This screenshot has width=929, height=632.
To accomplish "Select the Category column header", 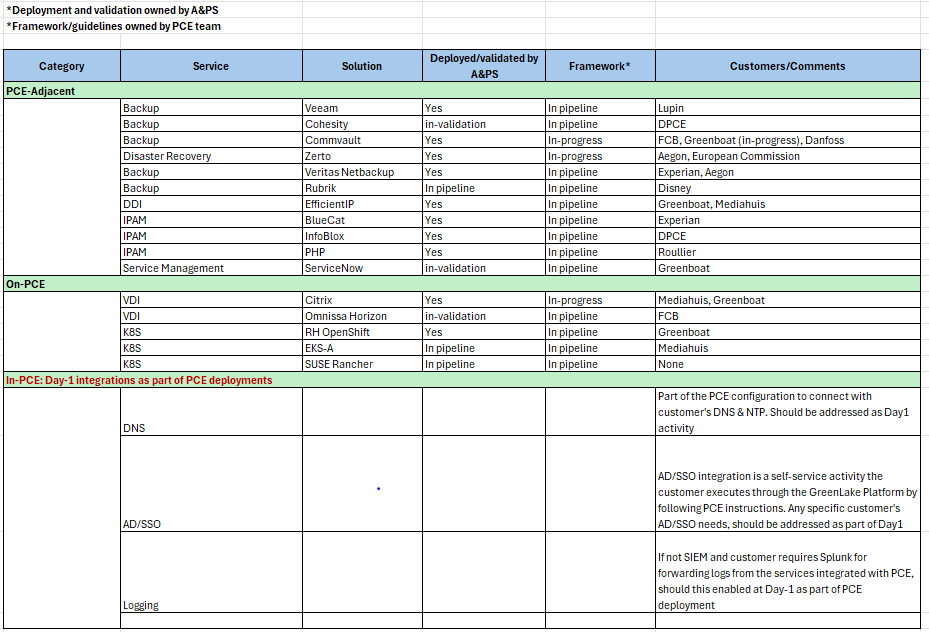I will pyautogui.click(x=62, y=66).
